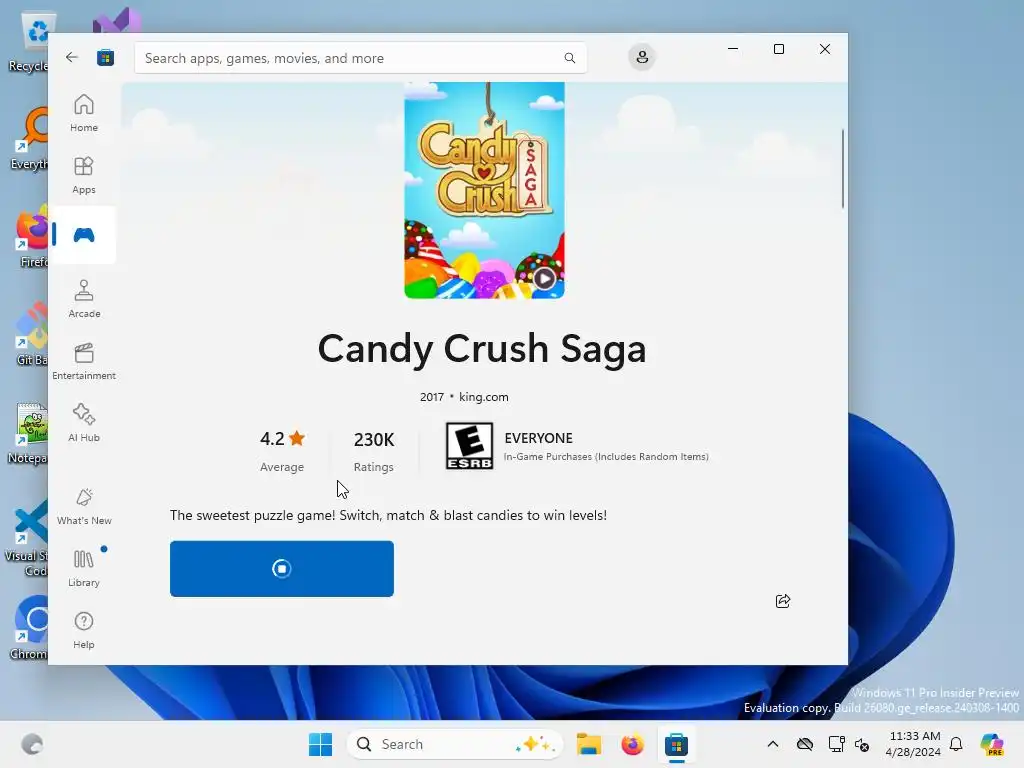Click Microsoft Store taskbar icon
The image size is (1024, 768).
[676, 744]
